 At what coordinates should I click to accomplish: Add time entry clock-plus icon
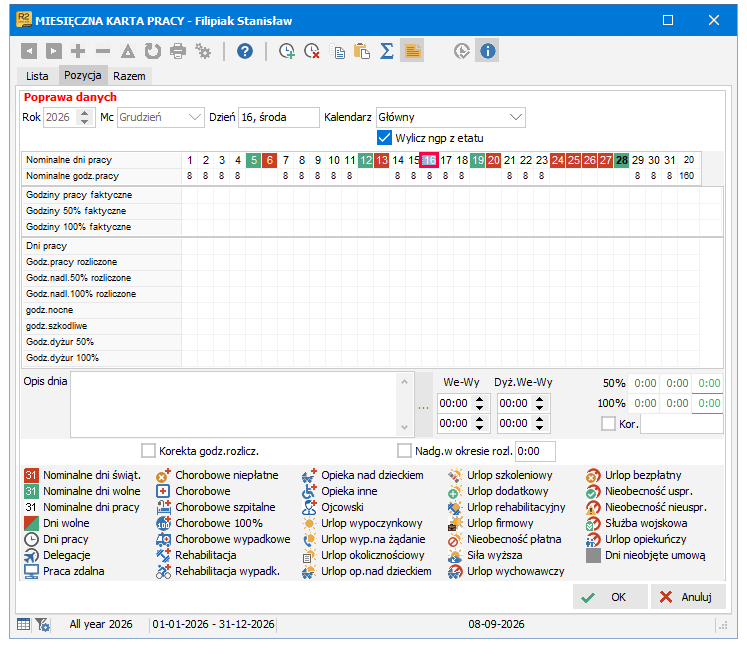[x=287, y=51]
